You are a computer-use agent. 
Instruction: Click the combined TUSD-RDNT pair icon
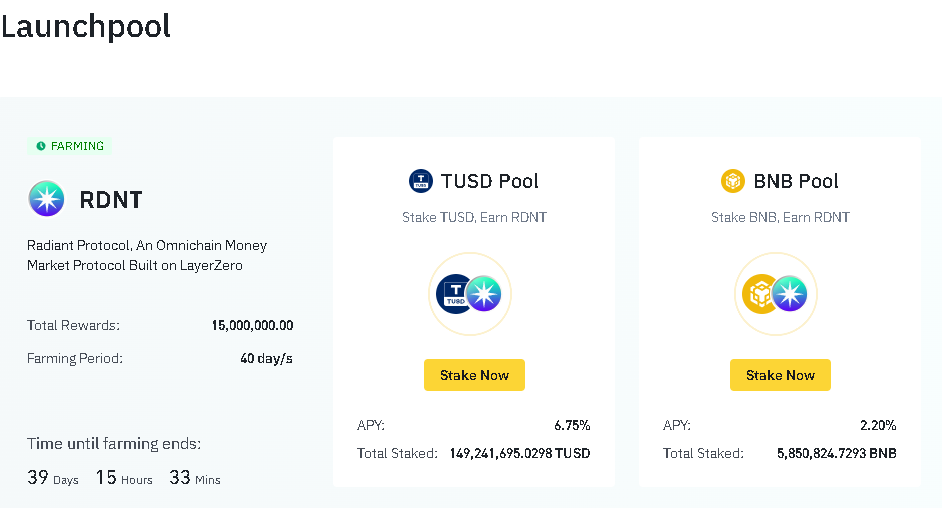[x=470, y=294]
